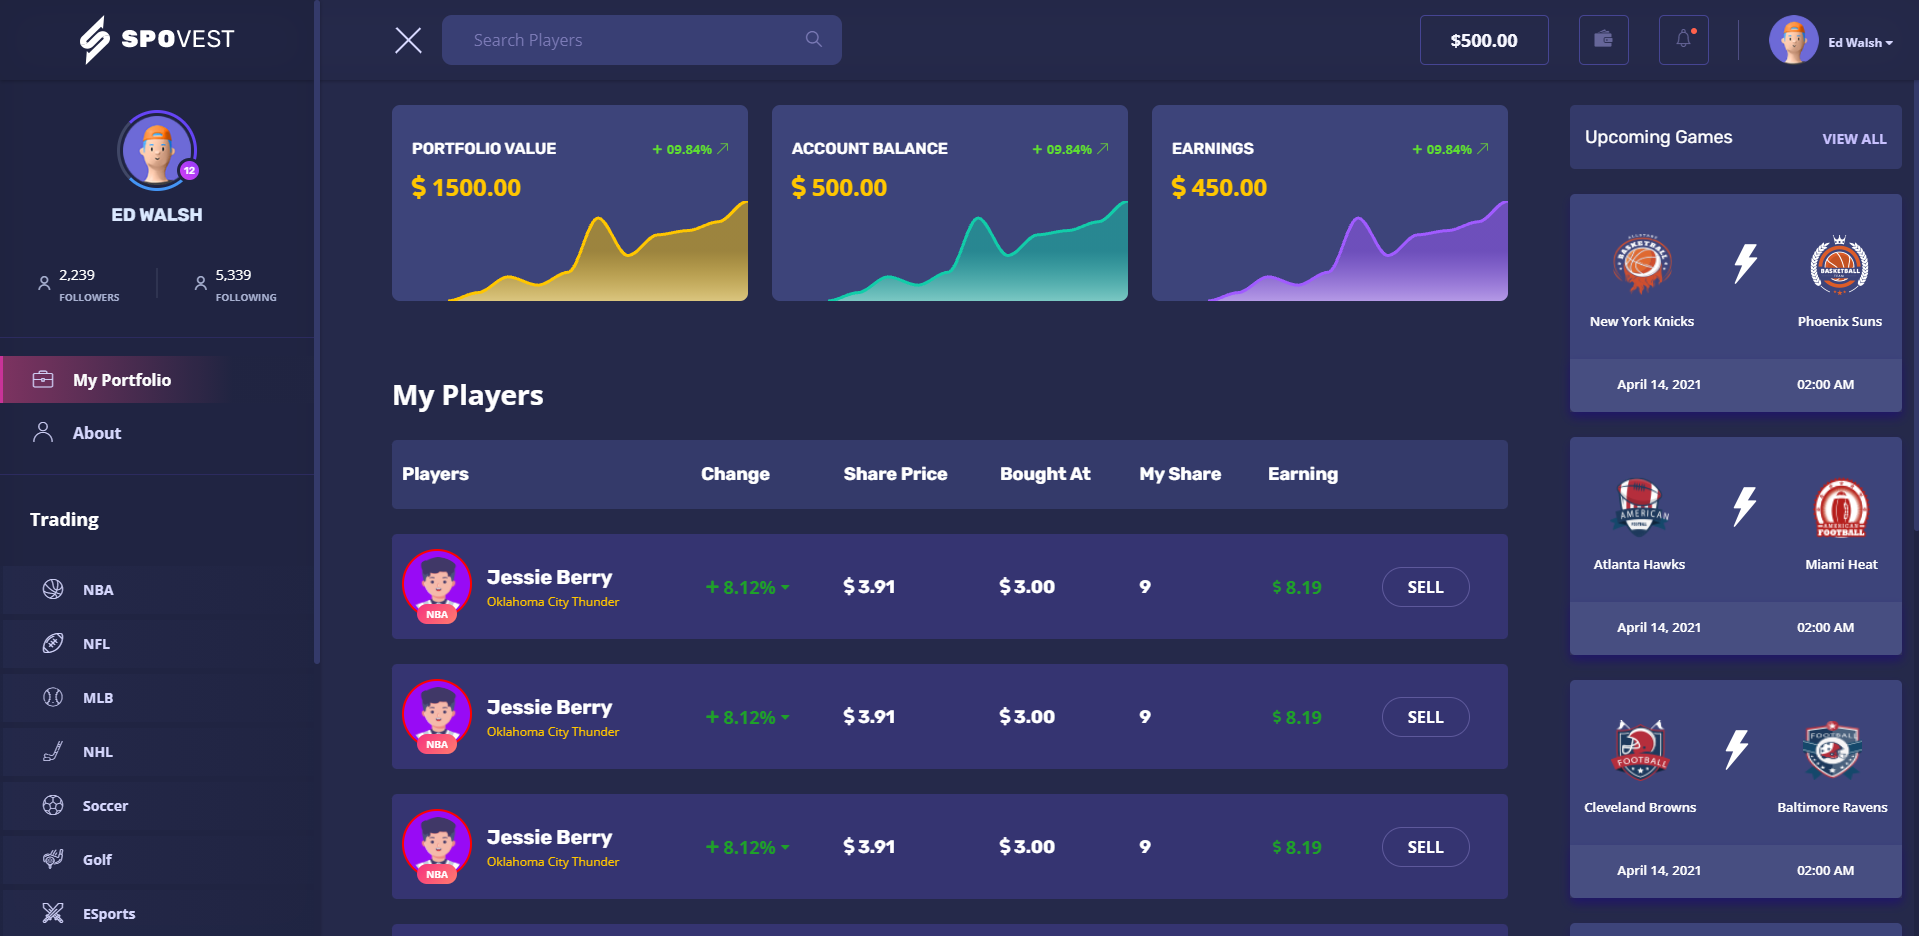Click second row Jessie Berry avatar
This screenshot has height=936, width=1919.
pyautogui.click(x=437, y=716)
